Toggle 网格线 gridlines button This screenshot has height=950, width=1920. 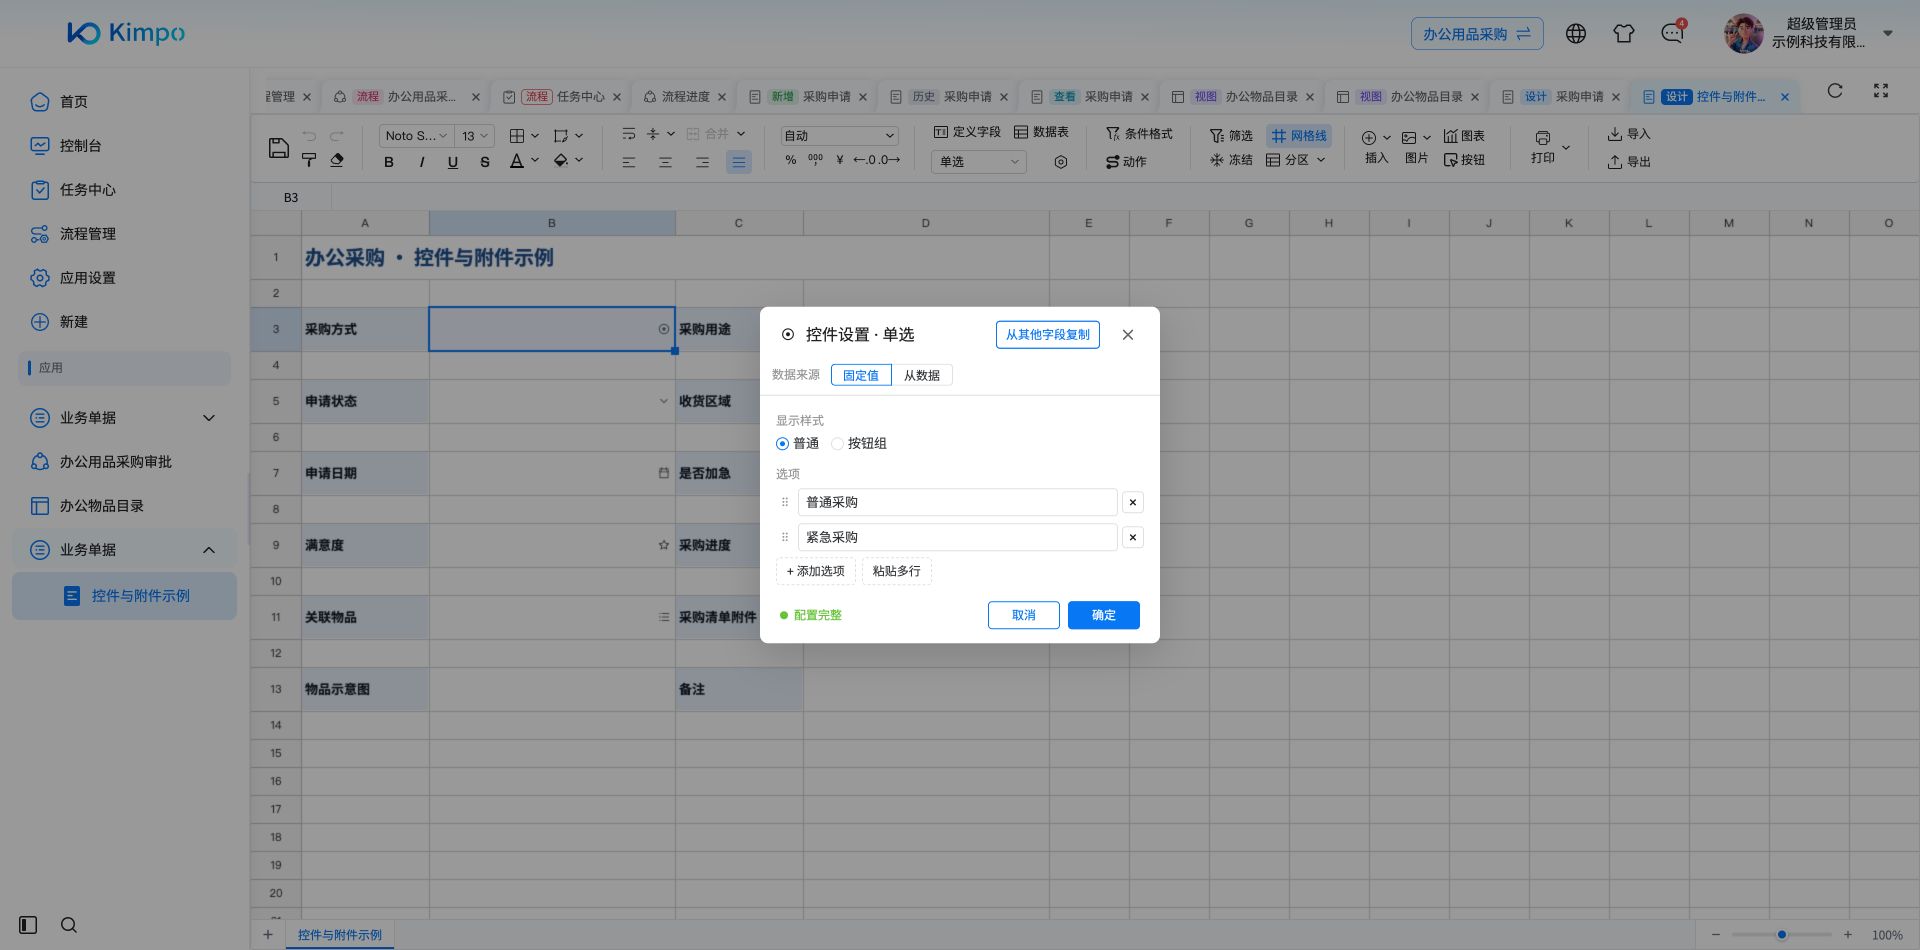point(1299,136)
